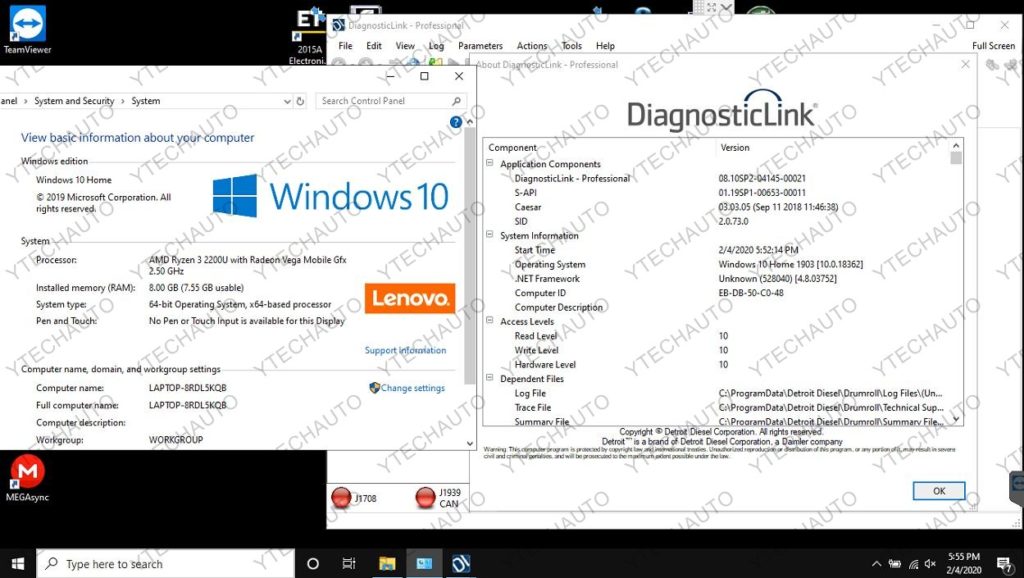Open the Control Panel address history dropdown
Image resolution: width=1024 pixels, height=578 pixels.
pos(287,101)
